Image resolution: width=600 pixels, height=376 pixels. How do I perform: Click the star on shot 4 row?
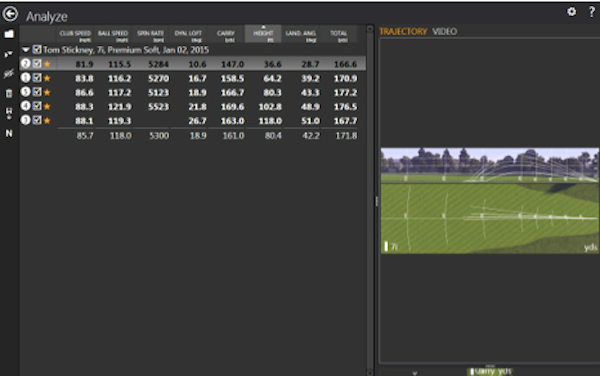point(47,107)
